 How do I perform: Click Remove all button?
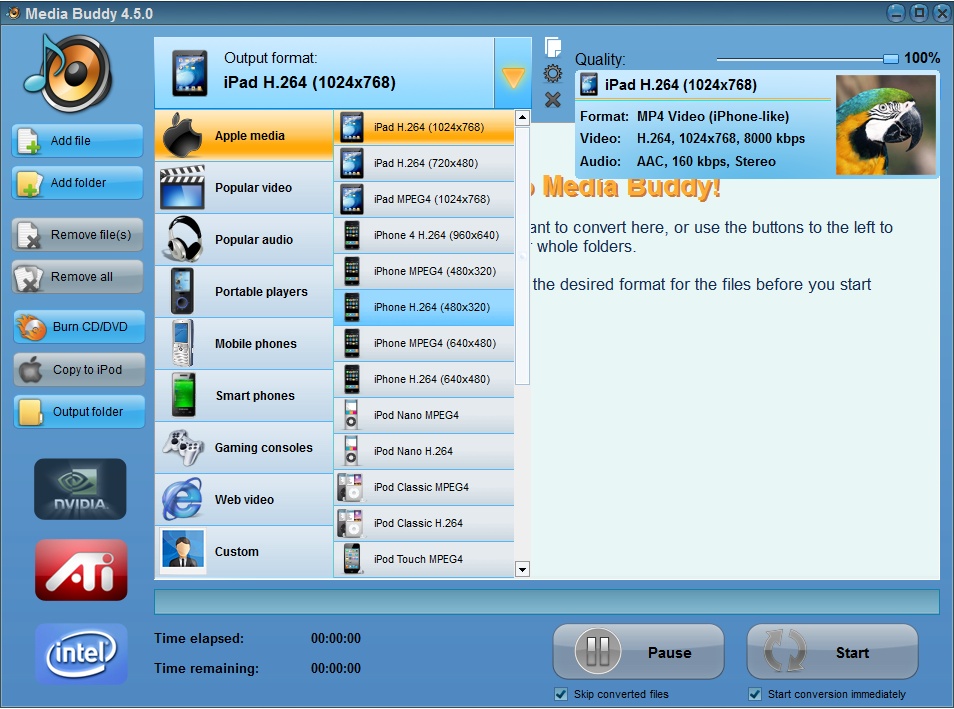pyautogui.click(x=77, y=277)
